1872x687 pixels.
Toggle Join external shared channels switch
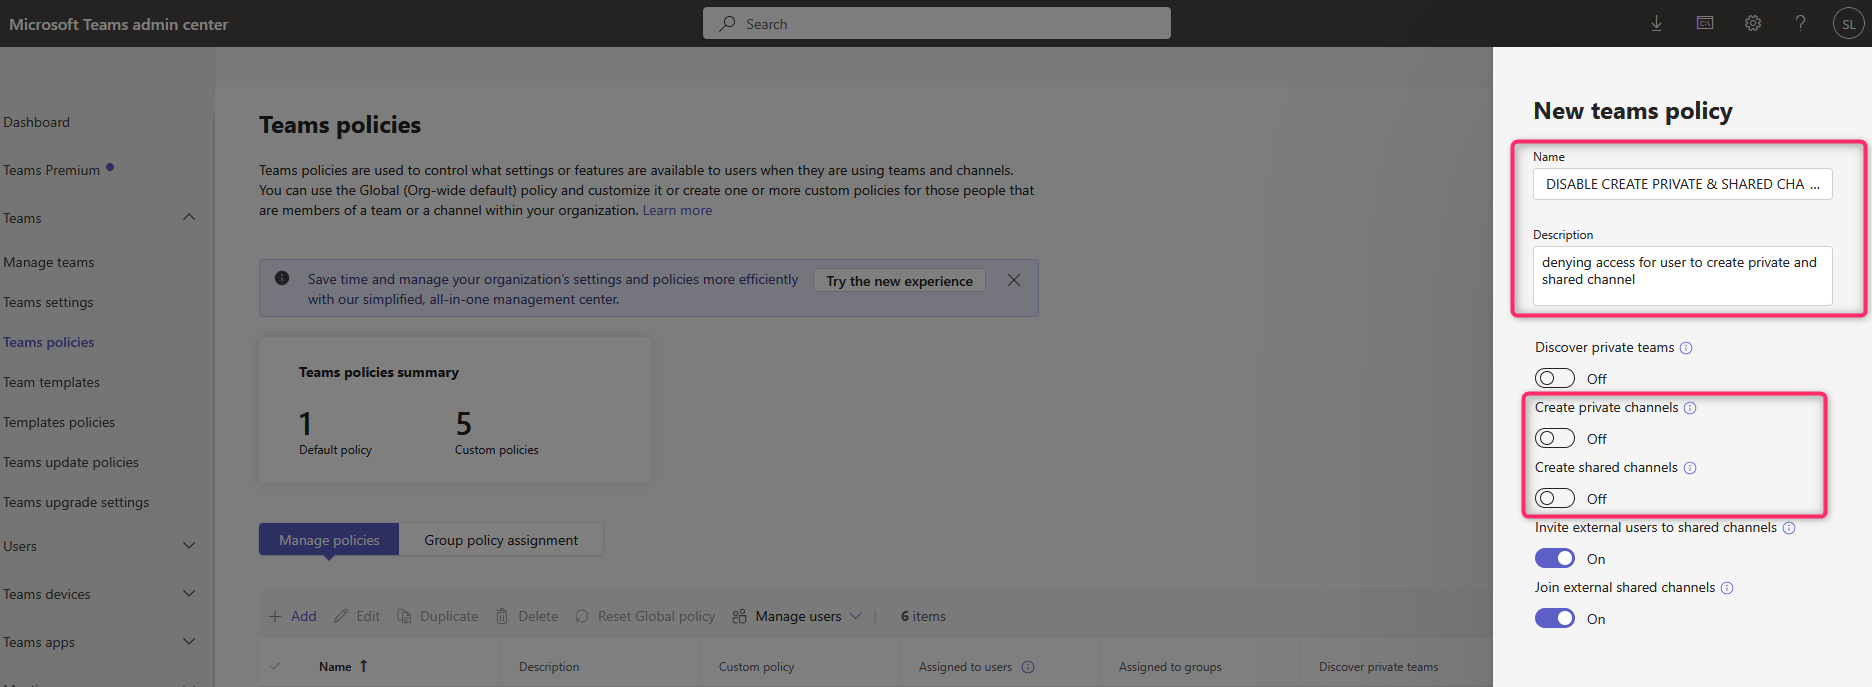[x=1555, y=618]
